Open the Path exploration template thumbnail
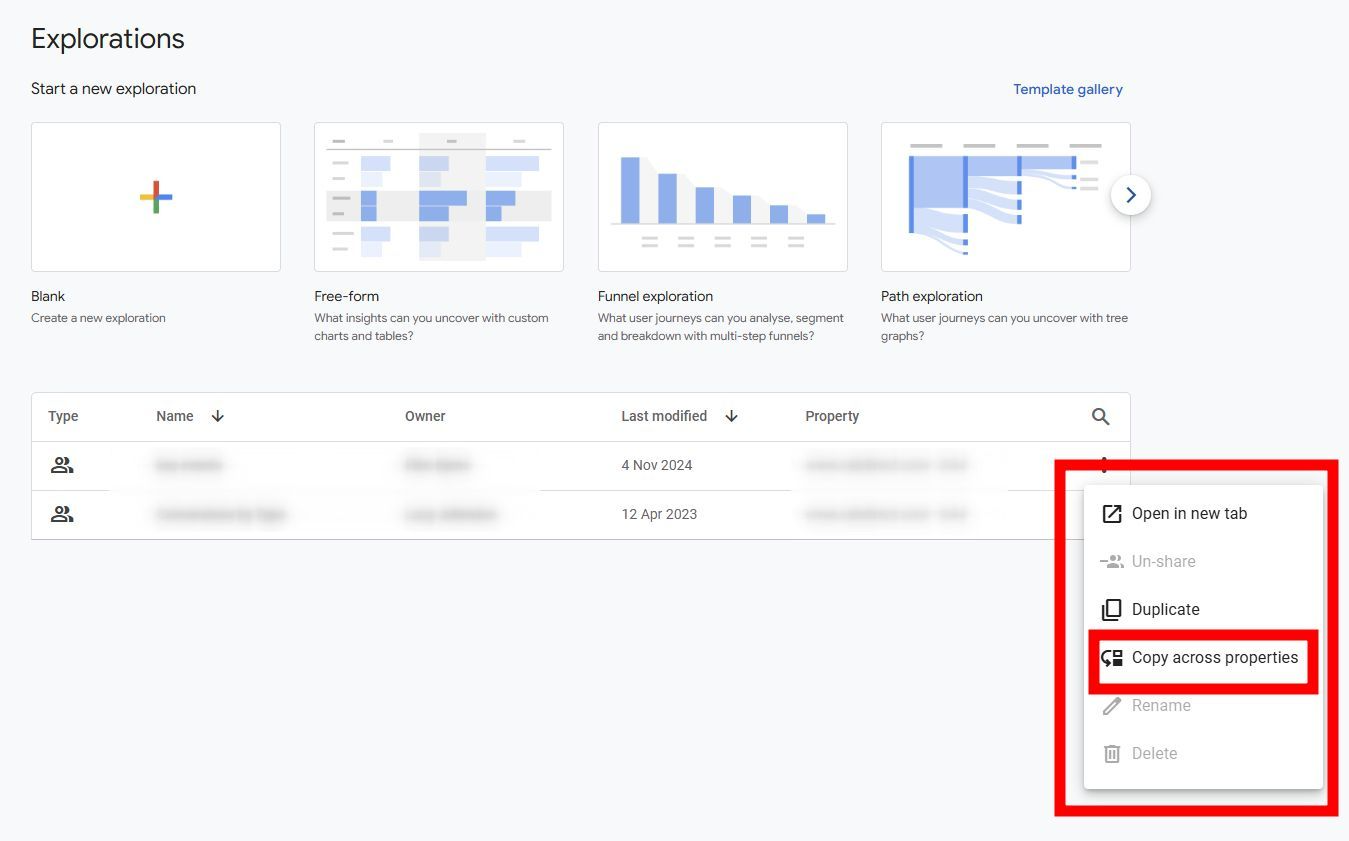This screenshot has width=1349, height=841. click(1006, 197)
